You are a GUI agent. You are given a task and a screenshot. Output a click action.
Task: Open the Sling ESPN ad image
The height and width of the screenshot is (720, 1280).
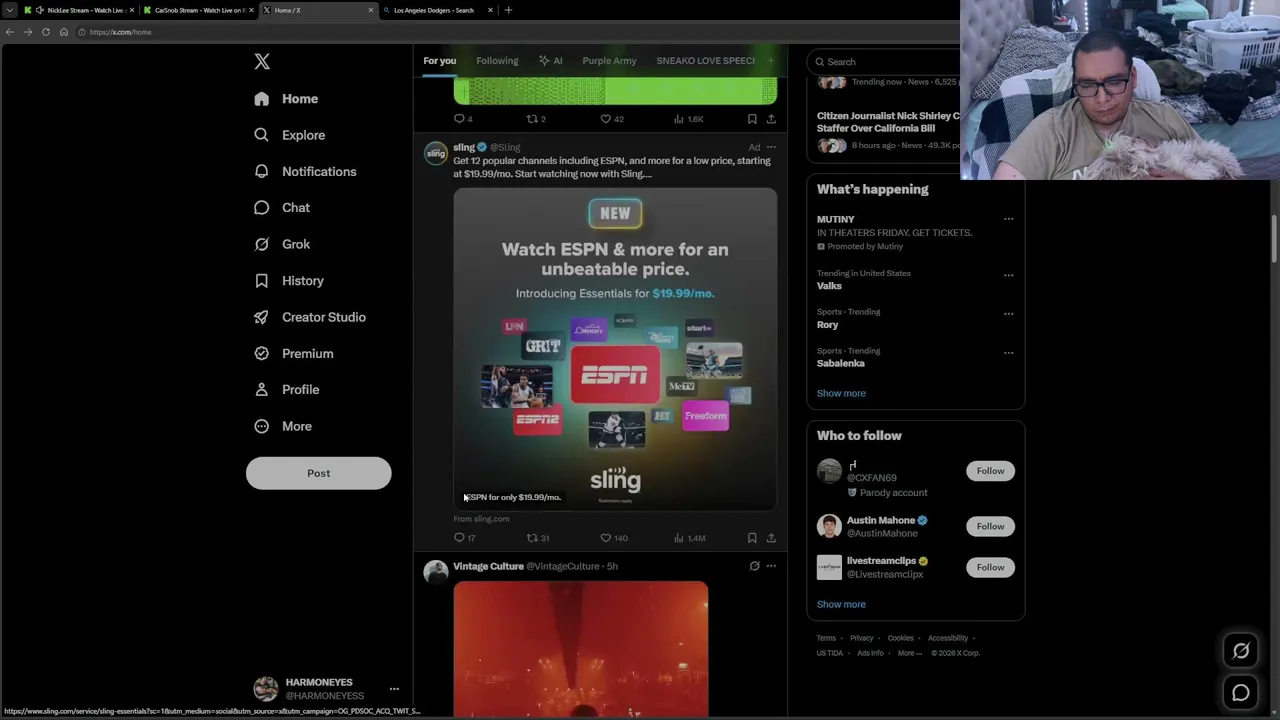[615, 349]
